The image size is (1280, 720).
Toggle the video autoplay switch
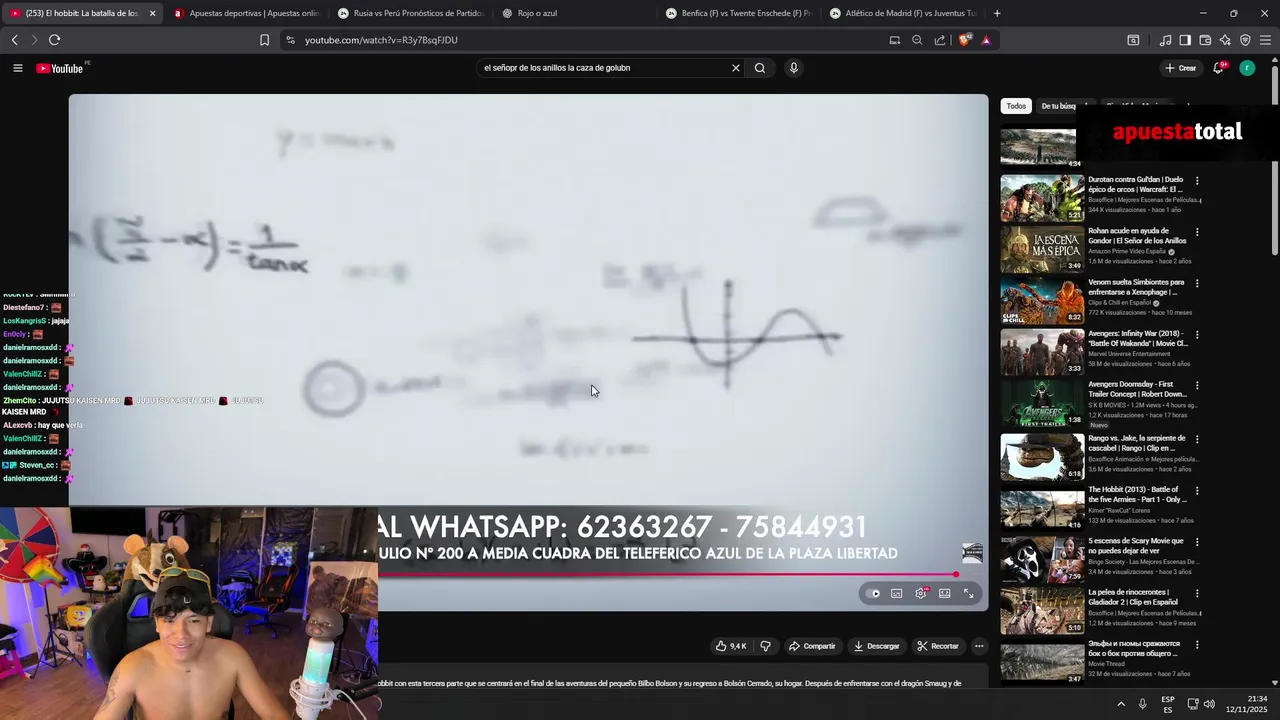pyautogui.click(x=874, y=593)
